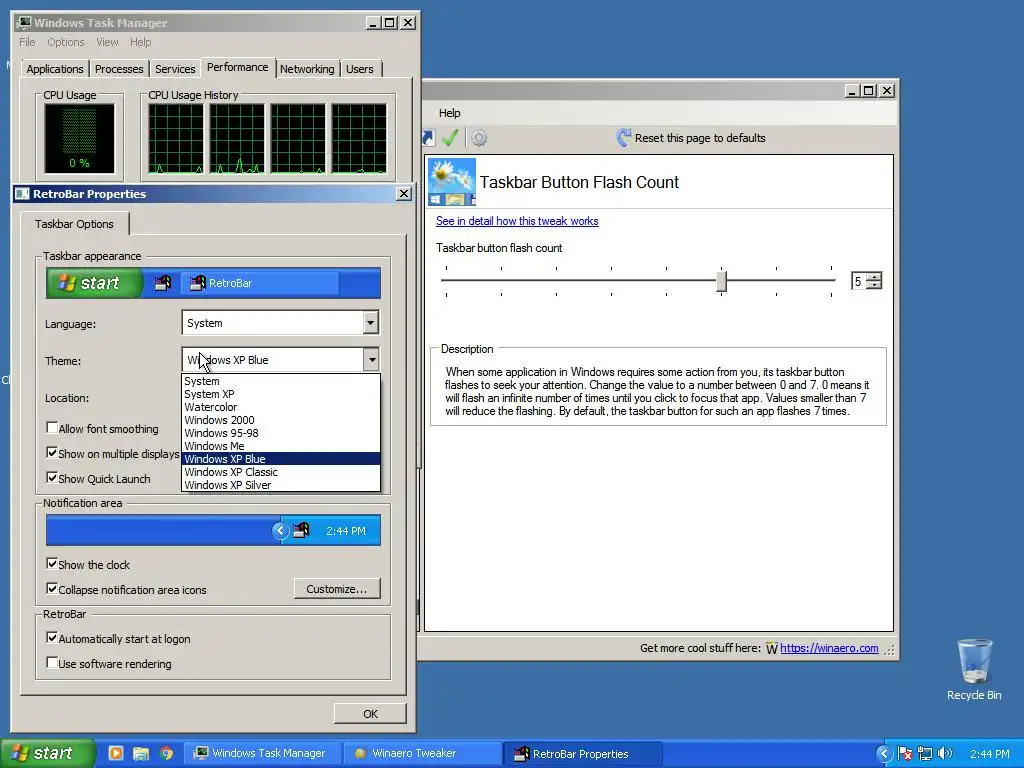Image resolution: width=1024 pixels, height=768 pixels.
Task: Decrease flash count with spinner down arrow
Action: click(x=874, y=285)
